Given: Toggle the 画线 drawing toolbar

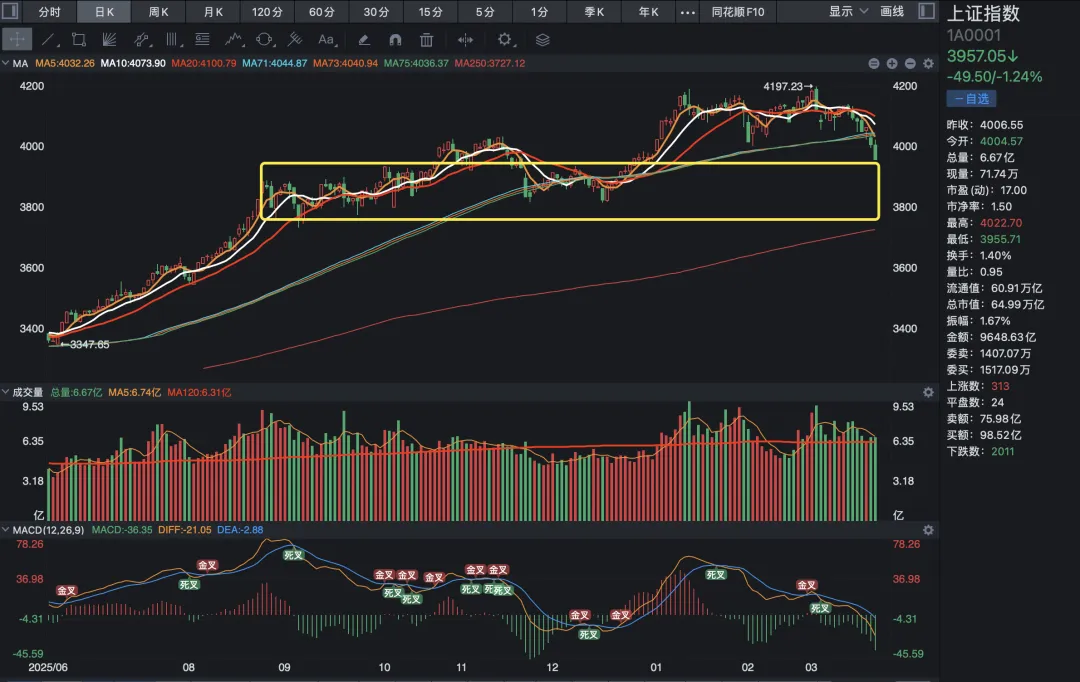Looking at the screenshot, I should [892, 12].
